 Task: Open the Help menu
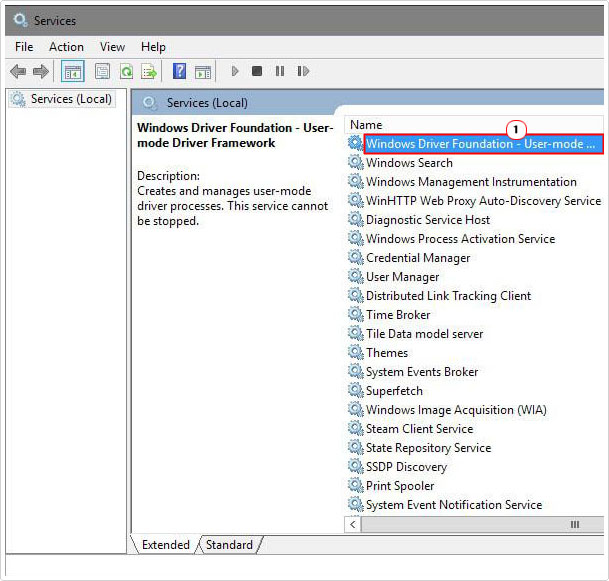[153, 47]
